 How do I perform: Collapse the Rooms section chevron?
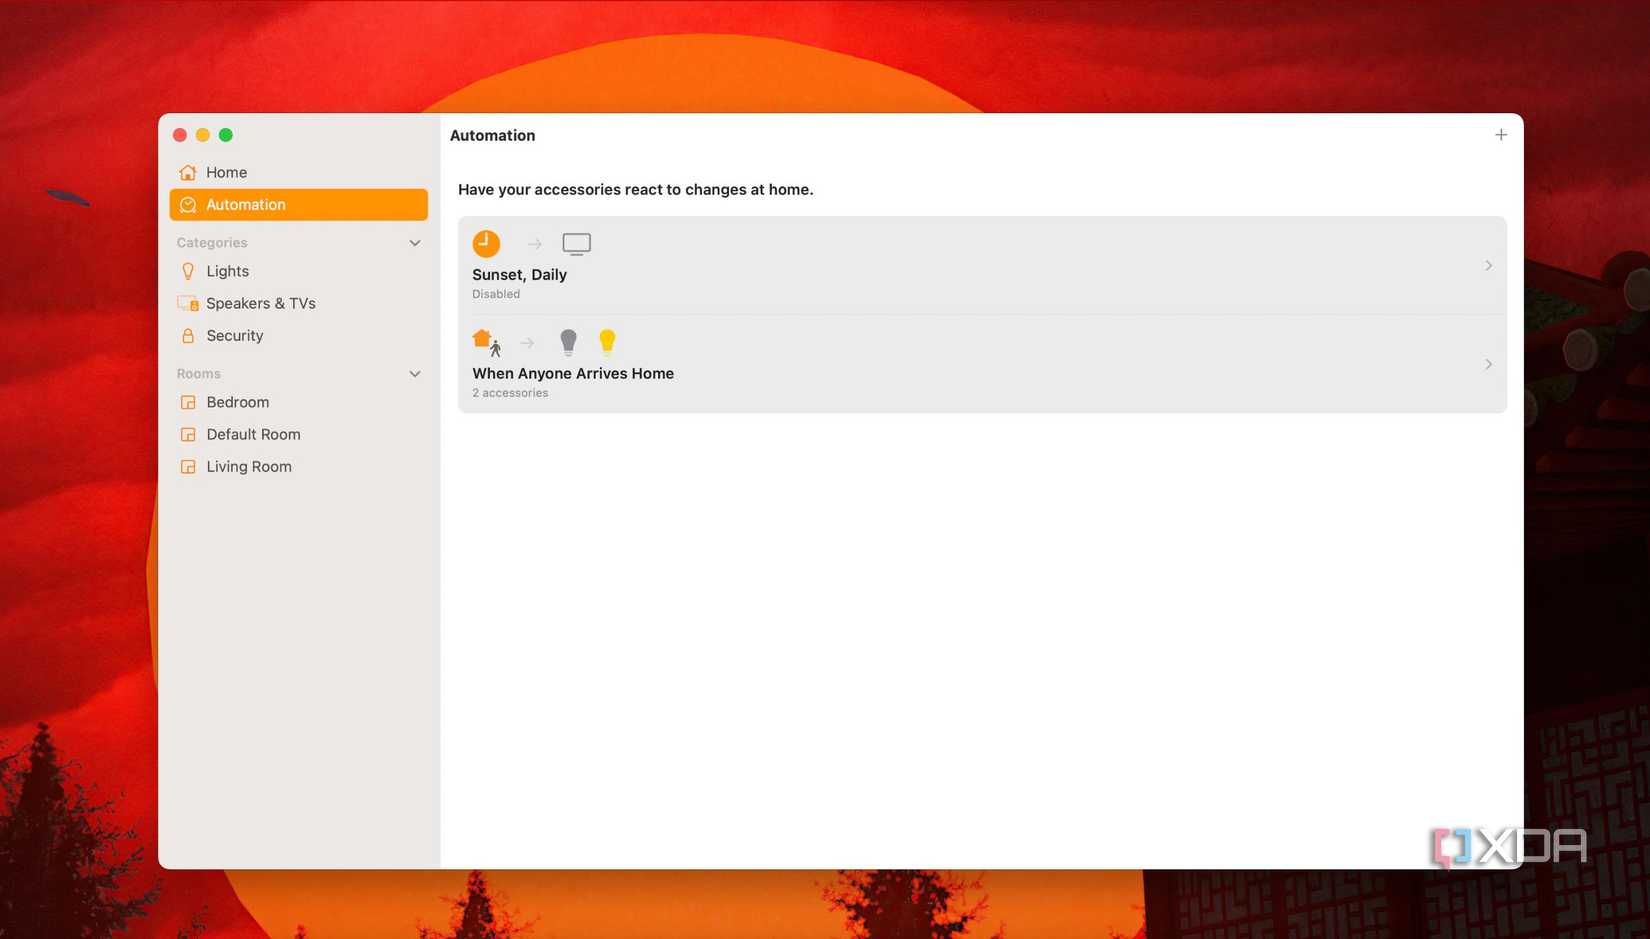pyautogui.click(x=415, y=374)
